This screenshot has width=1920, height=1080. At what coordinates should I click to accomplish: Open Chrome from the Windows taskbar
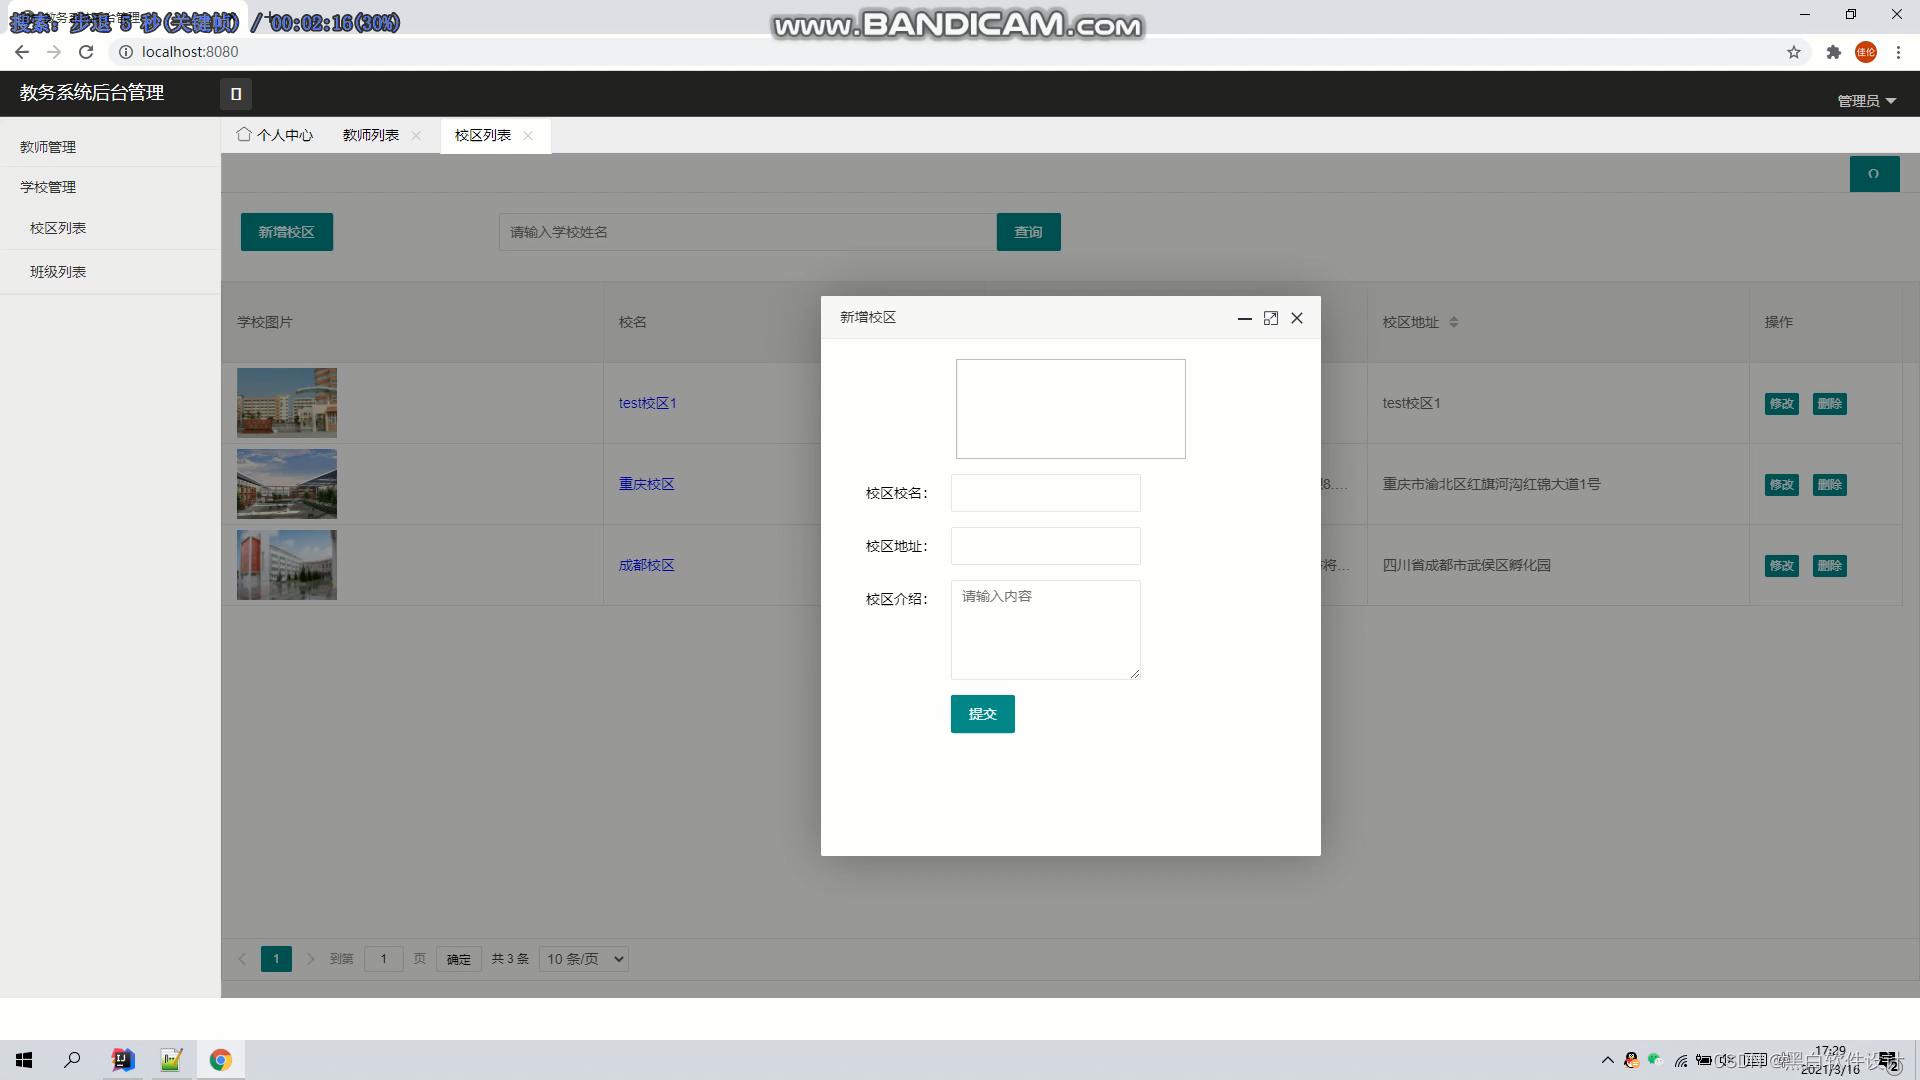tap(220, 1060)
